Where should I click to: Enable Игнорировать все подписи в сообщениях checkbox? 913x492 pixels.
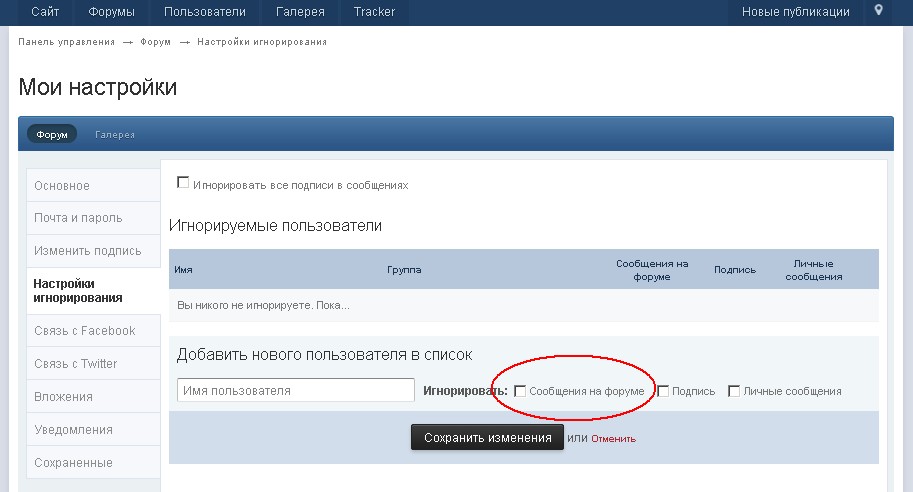(183, 183)
